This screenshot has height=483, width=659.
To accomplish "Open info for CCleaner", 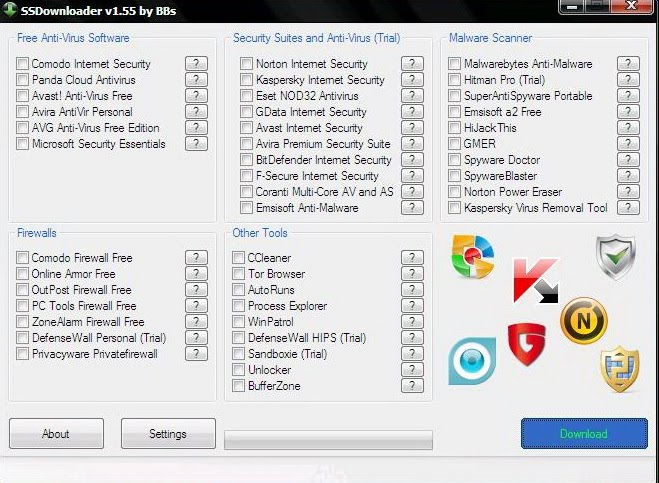I will click(x=412, y=257).
